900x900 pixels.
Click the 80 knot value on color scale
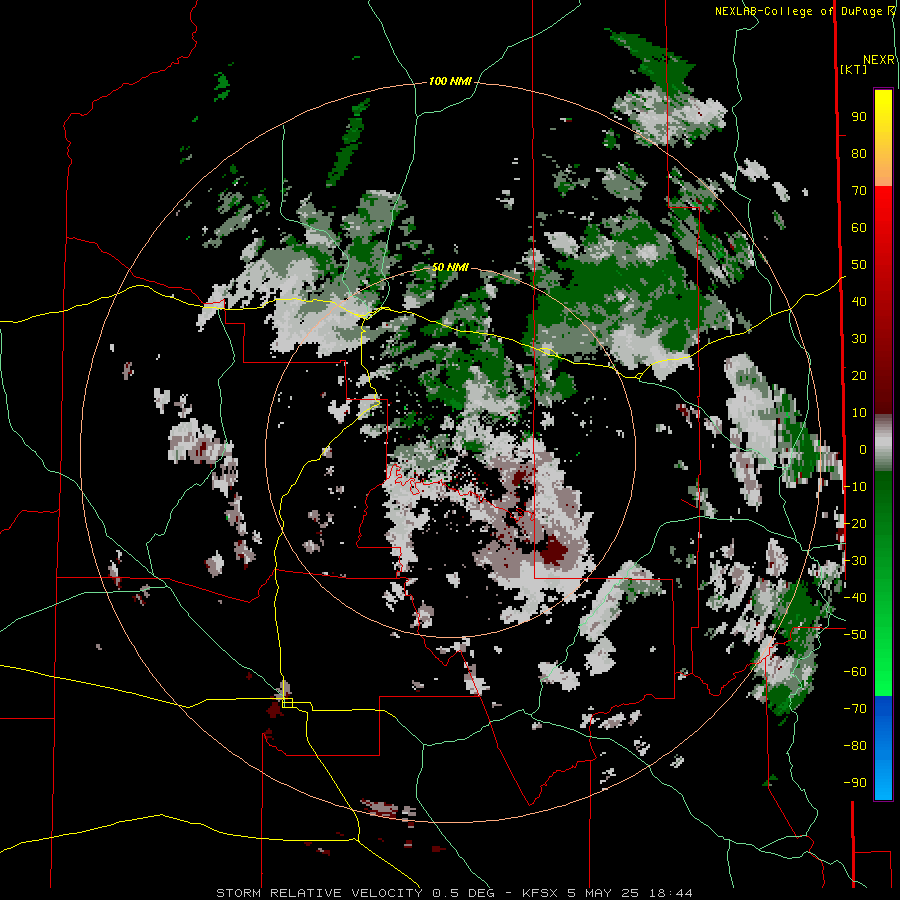859,154
